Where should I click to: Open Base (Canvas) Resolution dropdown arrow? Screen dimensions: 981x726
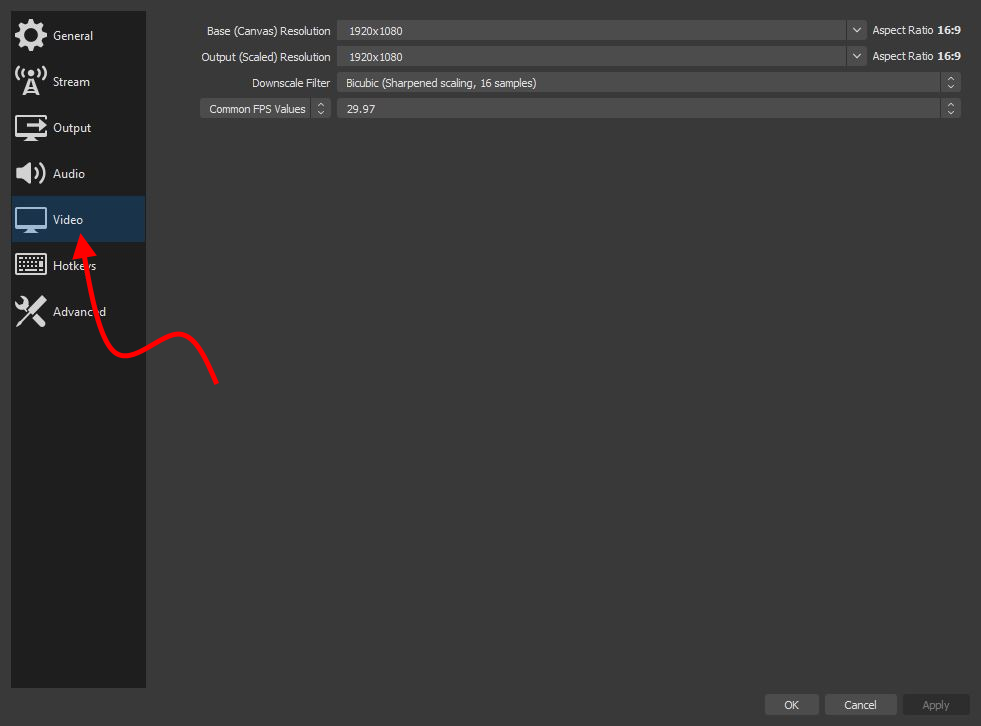point(856,30)
